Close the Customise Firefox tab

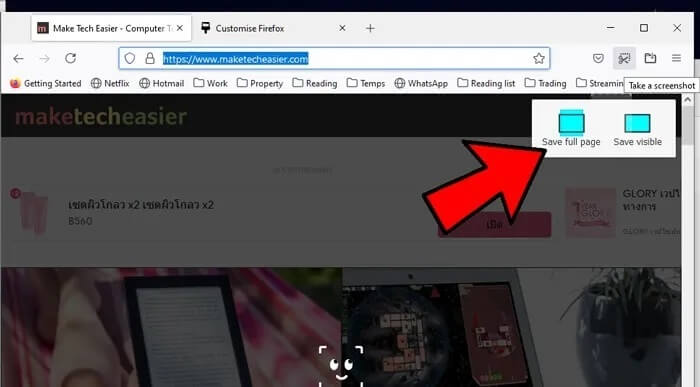click(x=342, y=28)
